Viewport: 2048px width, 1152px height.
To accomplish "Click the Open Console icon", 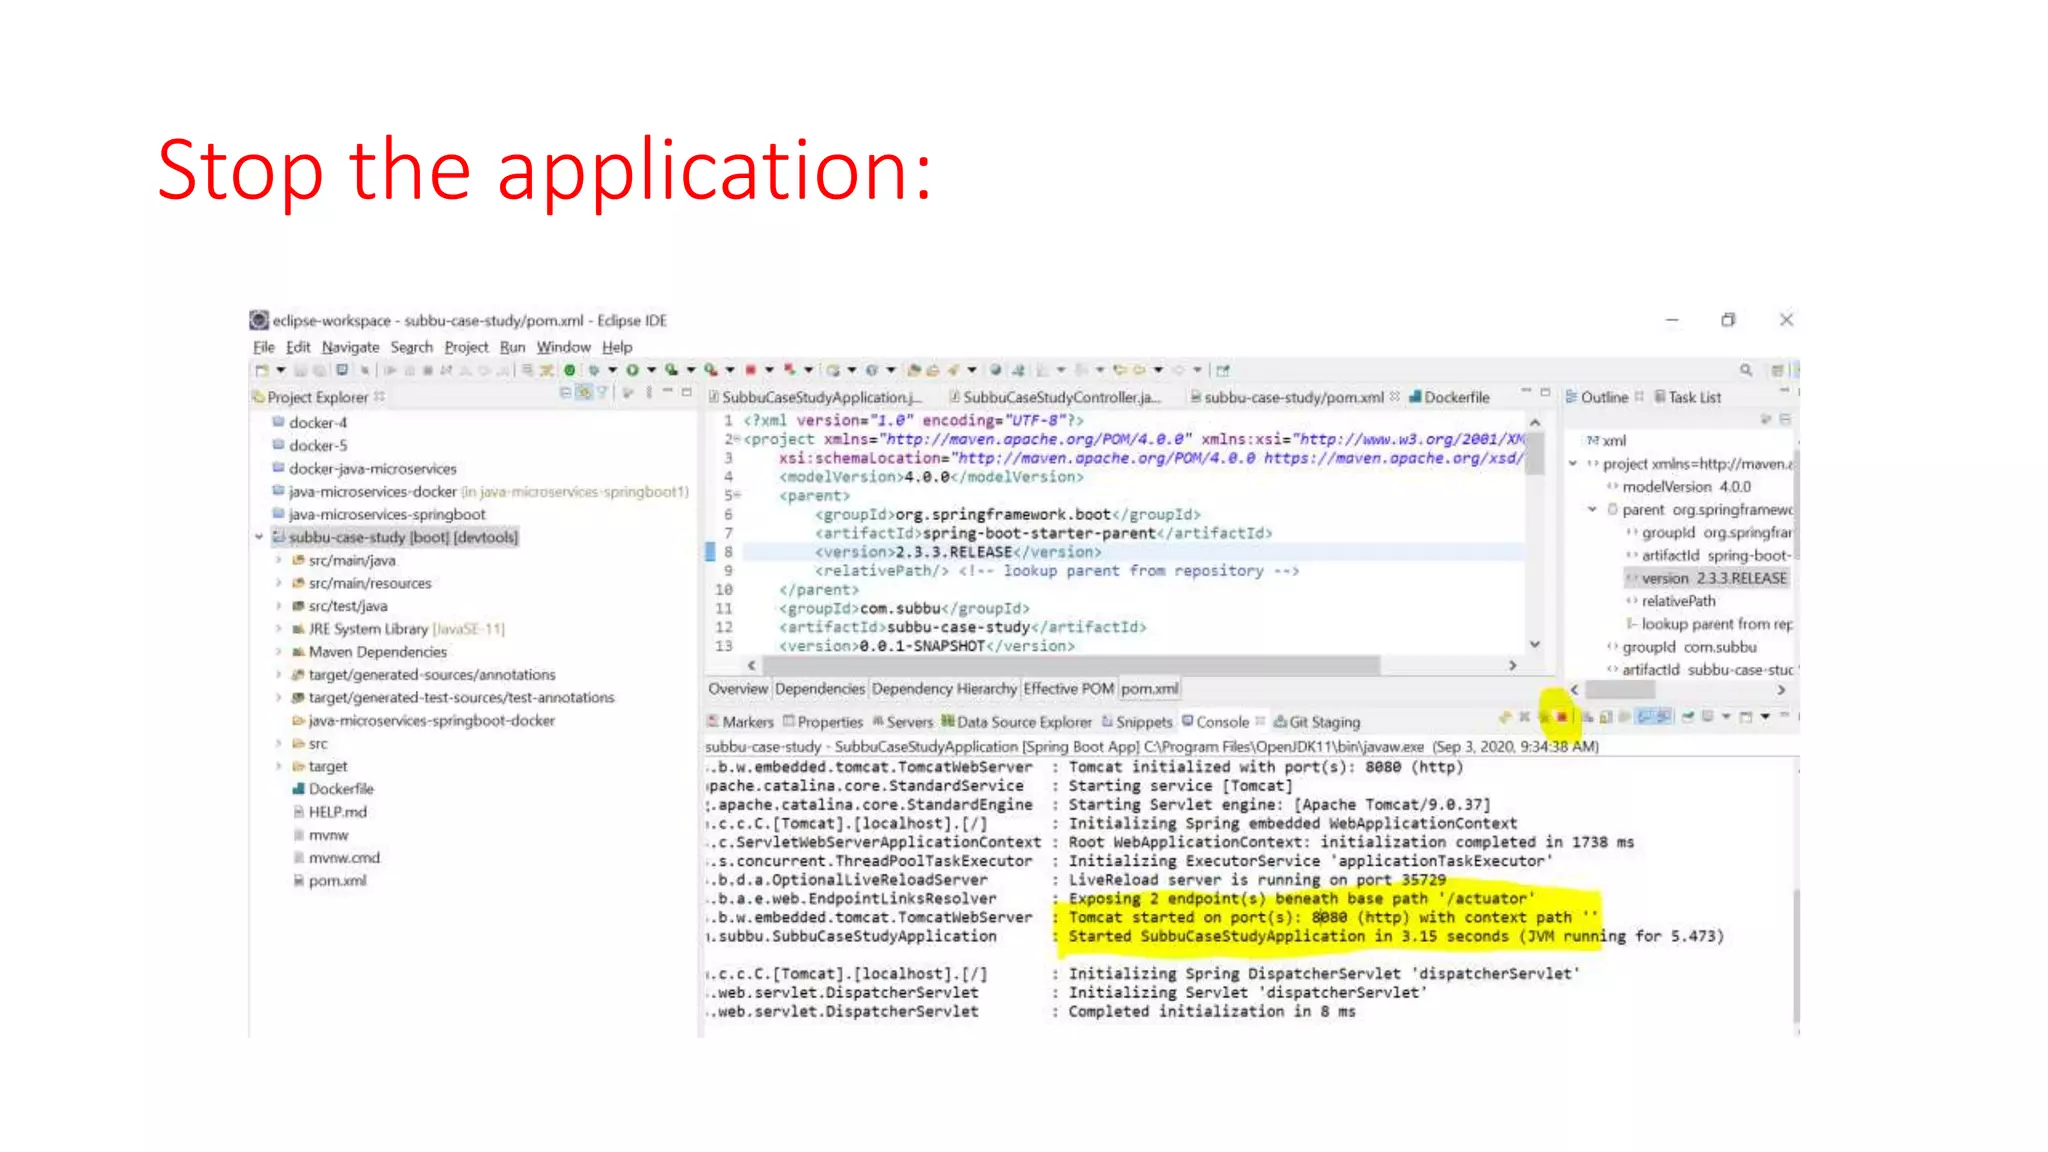I will click(1746, 717).
